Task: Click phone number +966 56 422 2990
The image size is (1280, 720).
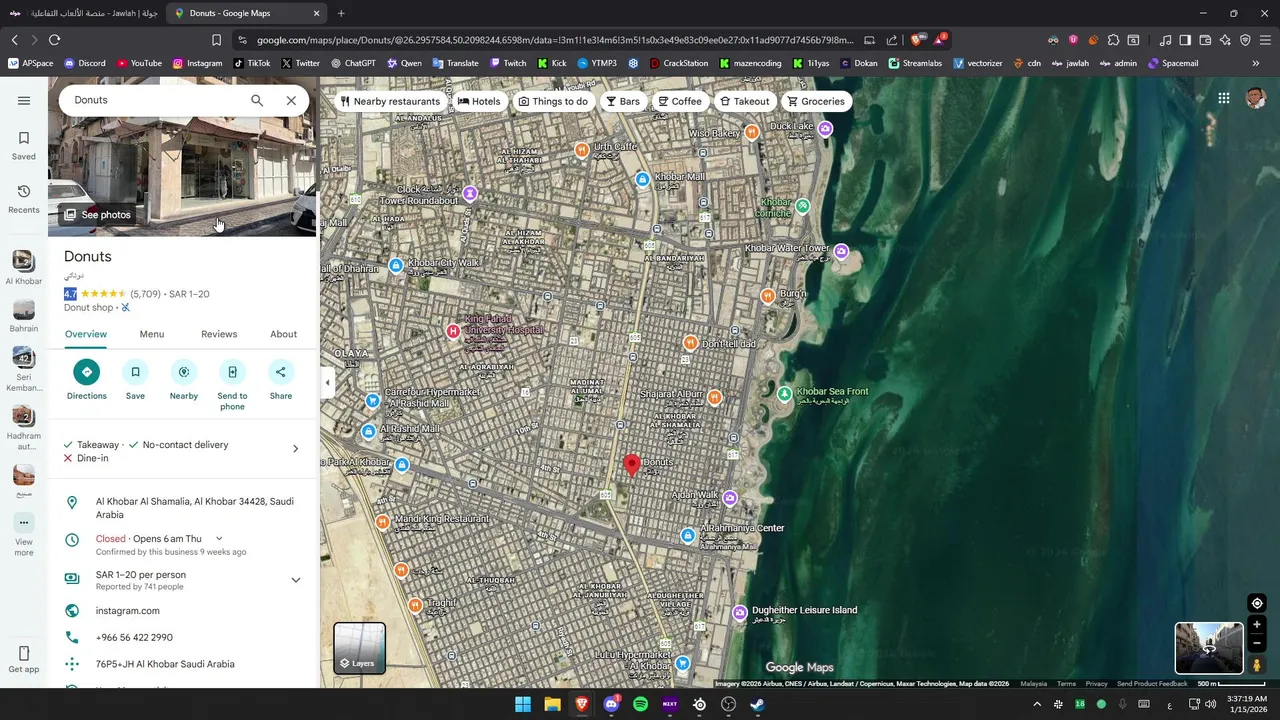Action: point(134,637)
